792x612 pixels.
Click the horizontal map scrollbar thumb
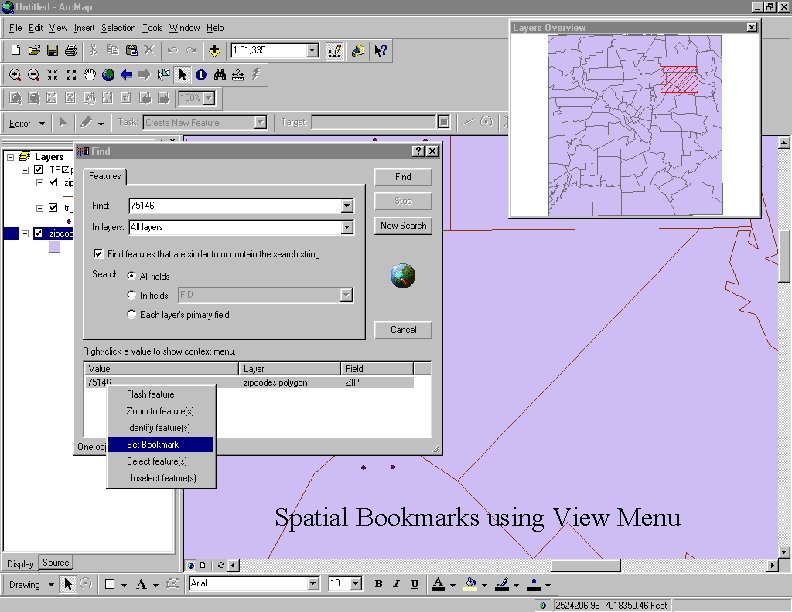point(585,566)
